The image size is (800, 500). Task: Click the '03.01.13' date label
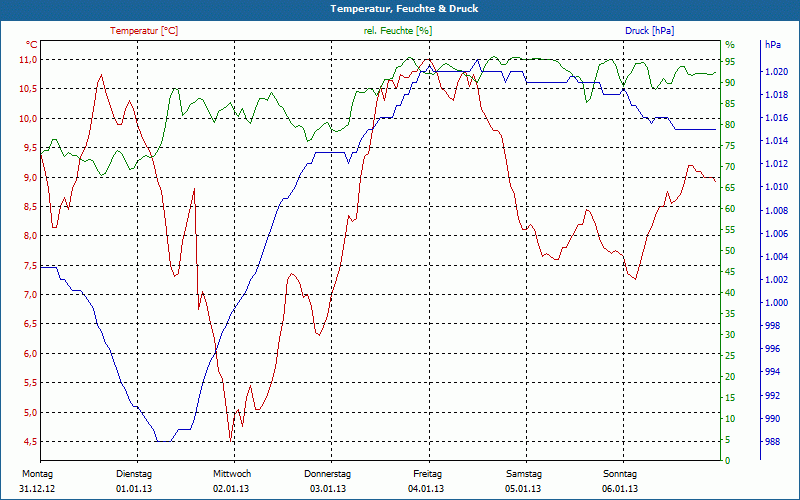pyautogui.click(x=328, y=489)
